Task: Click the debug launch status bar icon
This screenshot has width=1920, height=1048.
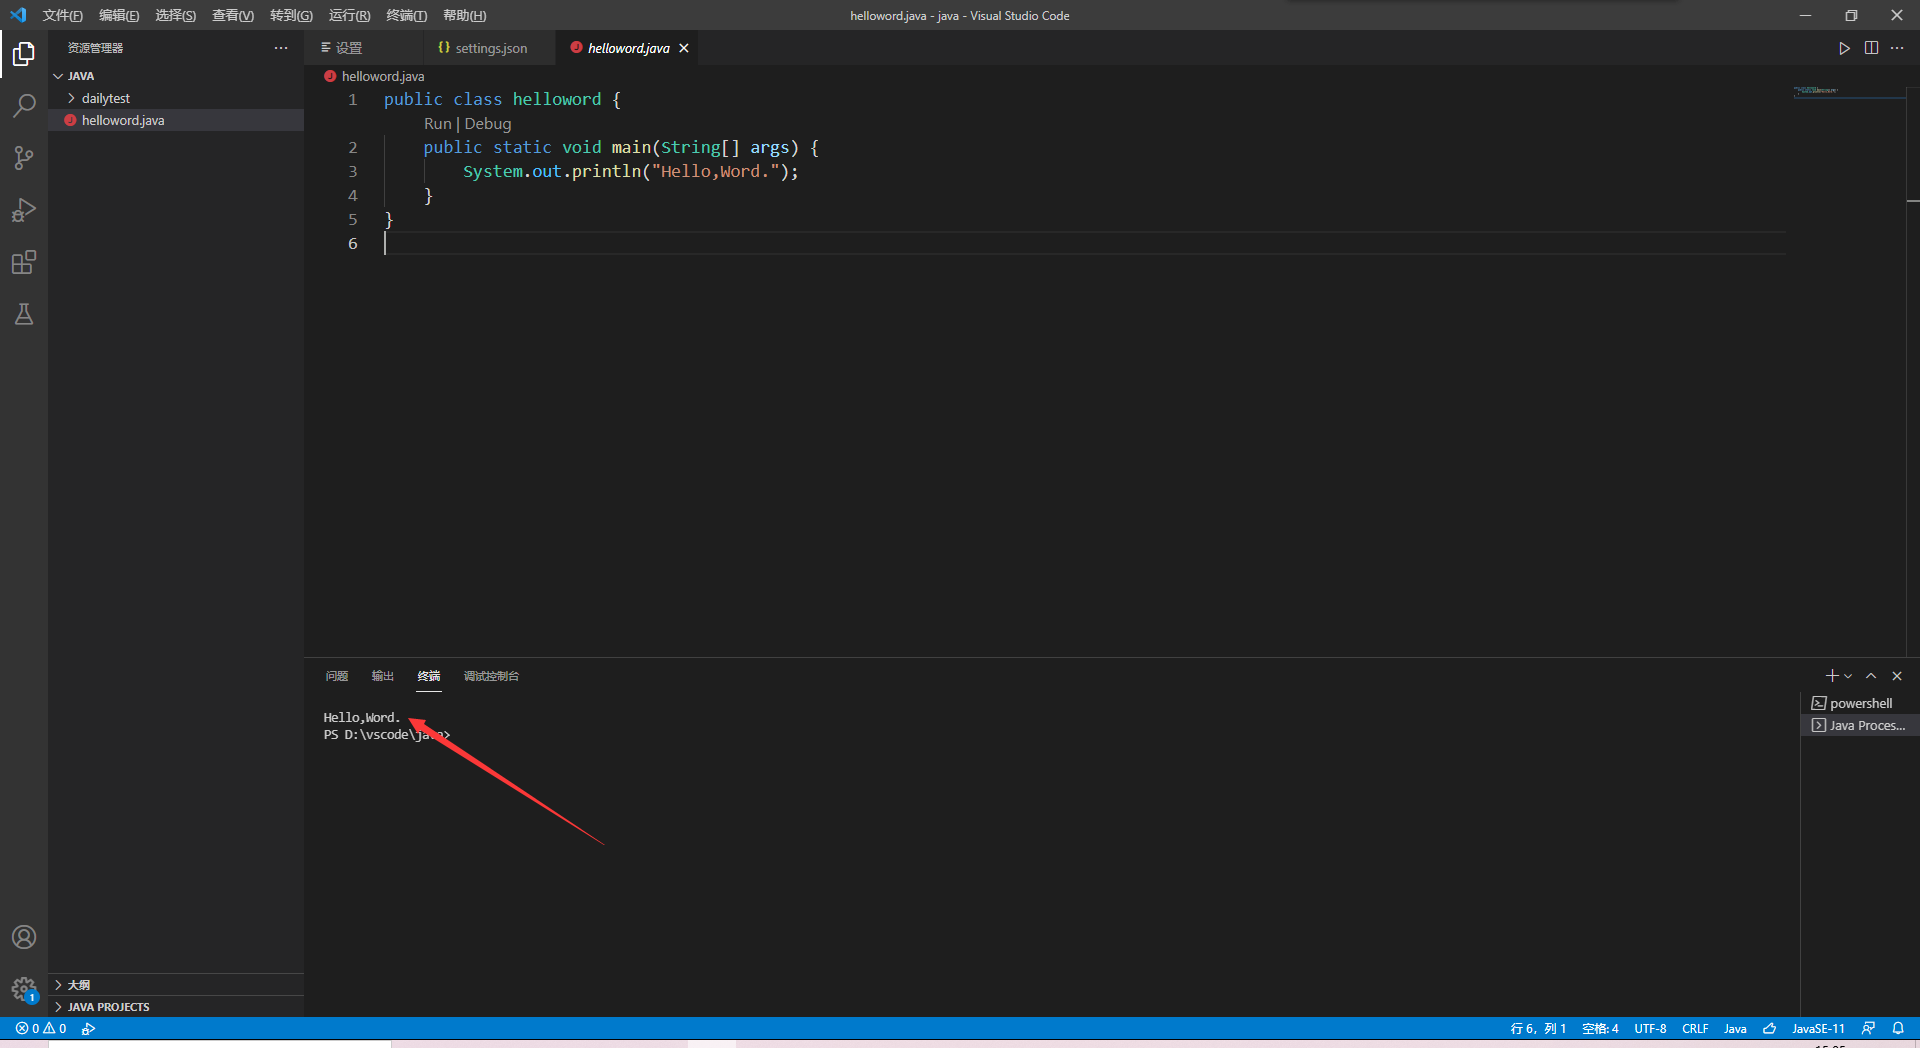Action: pos(89,1028)
